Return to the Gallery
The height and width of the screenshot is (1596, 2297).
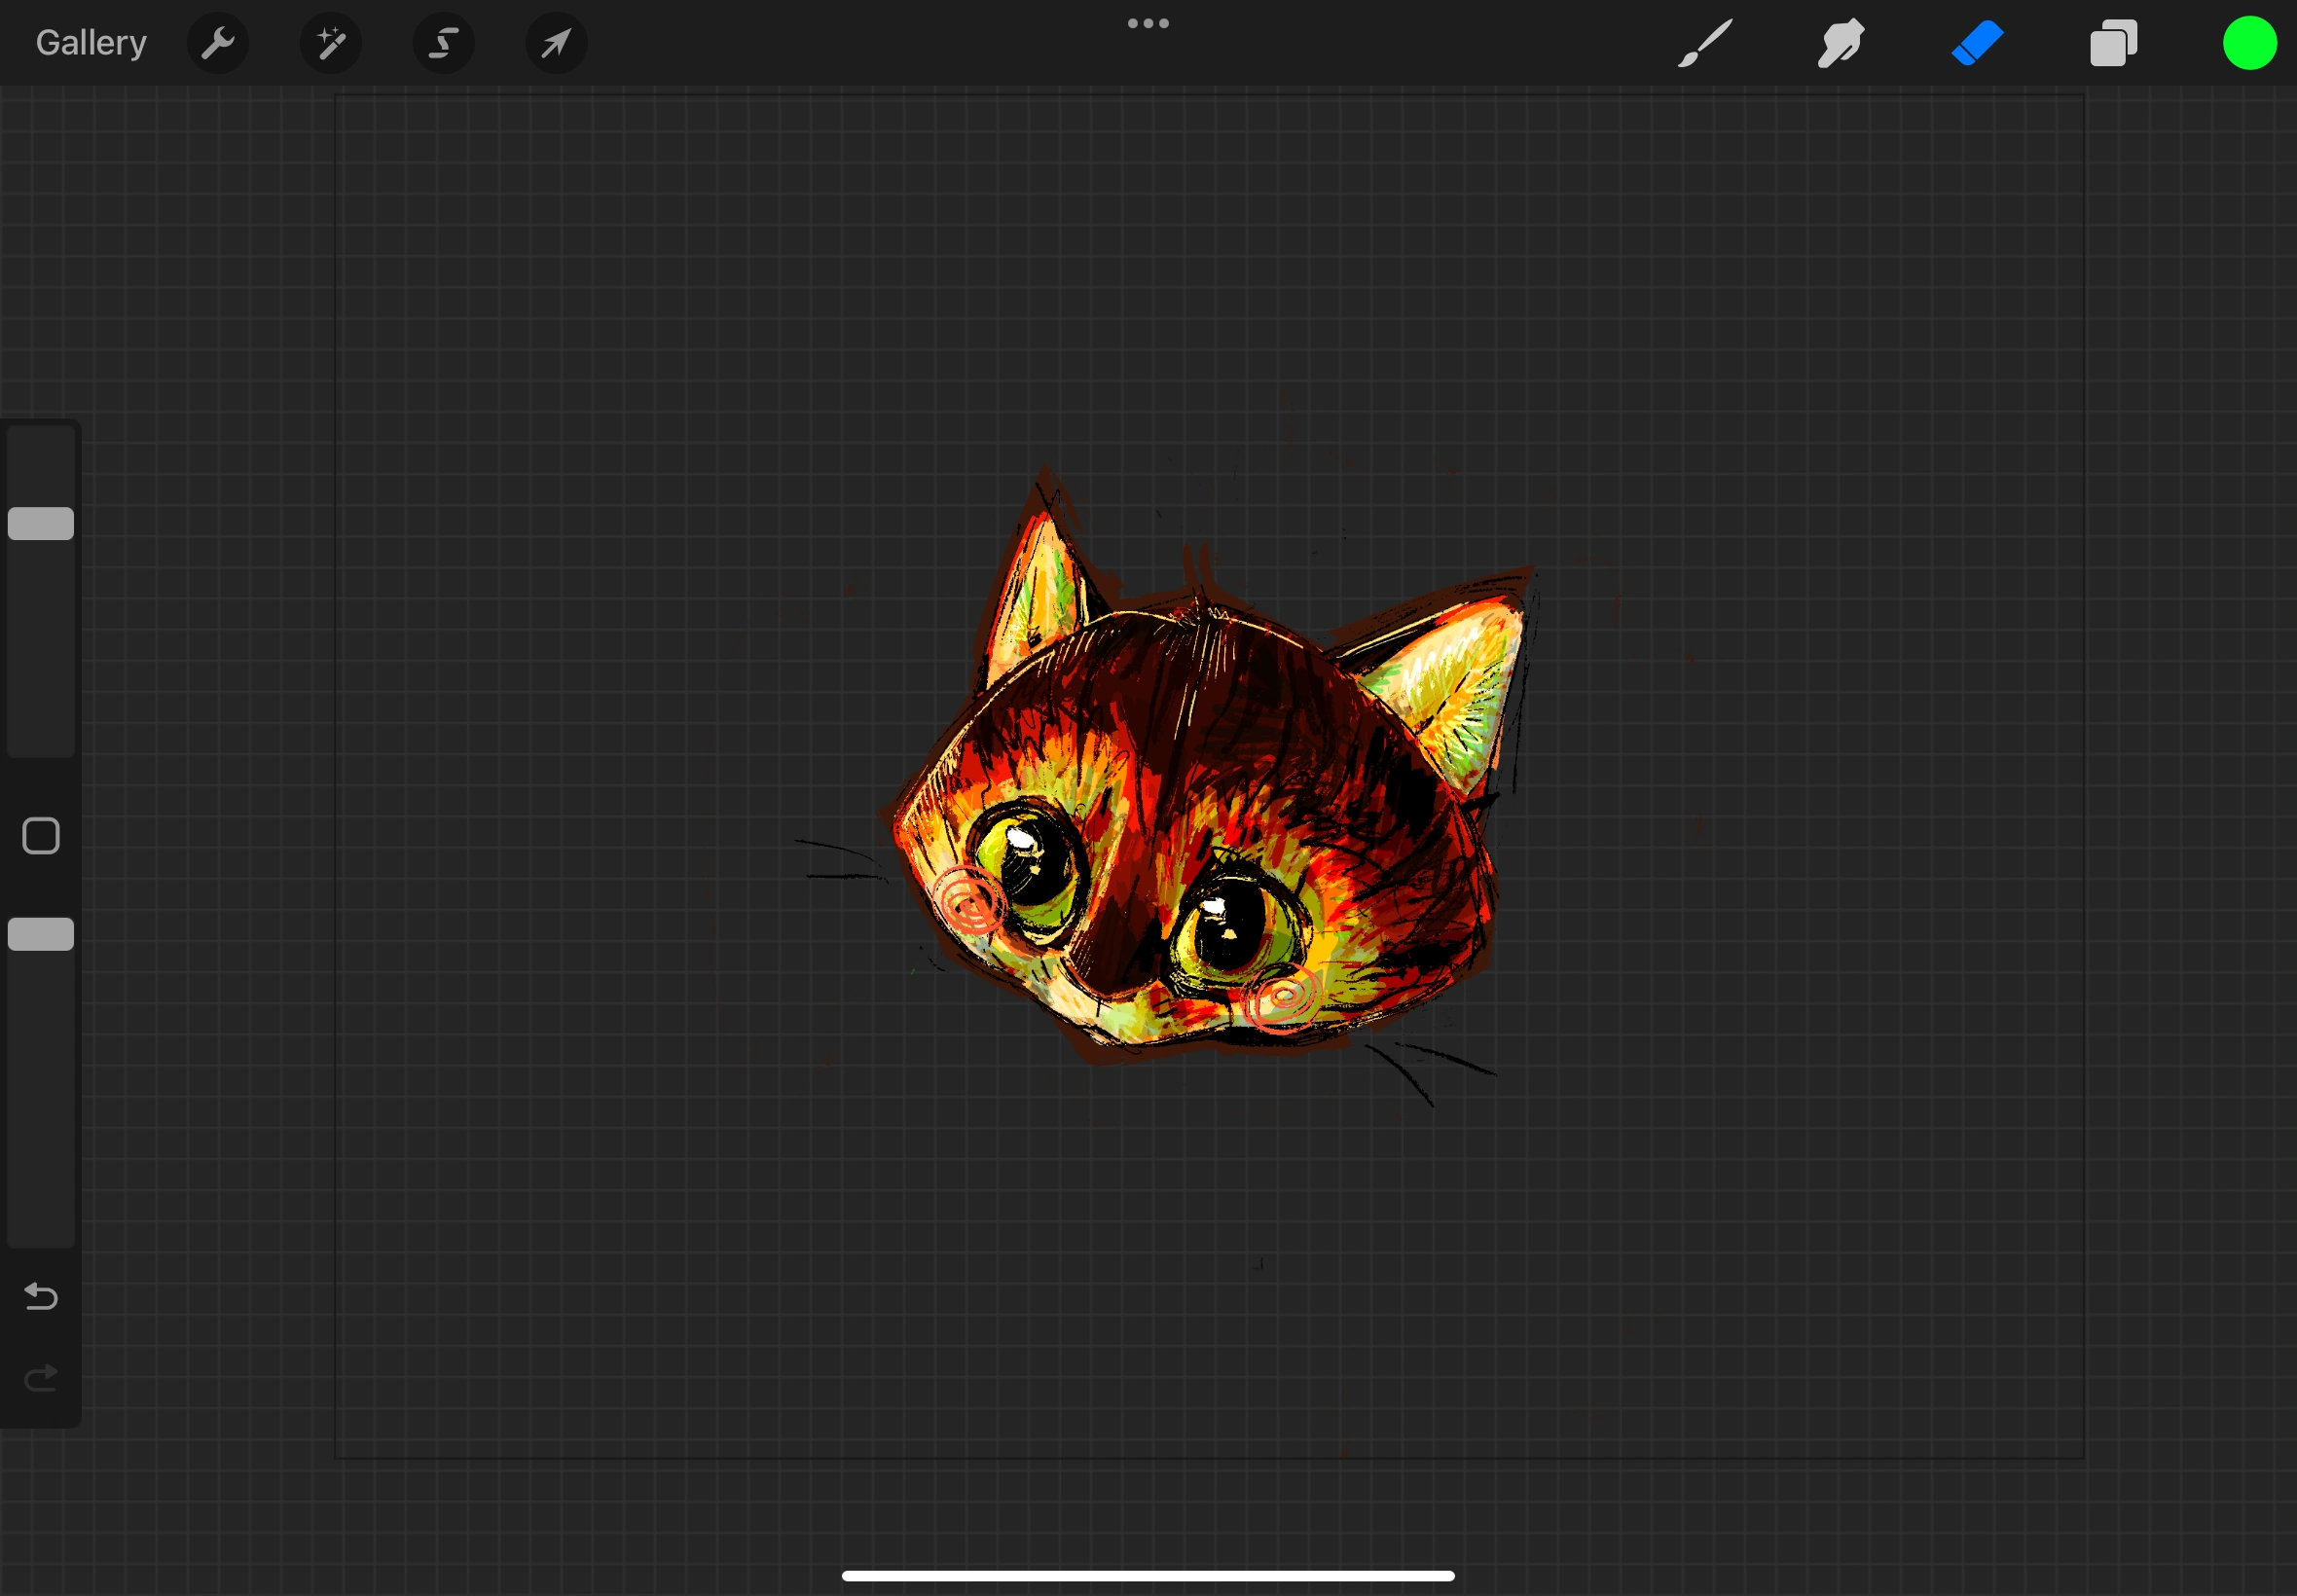pos(90,42)
